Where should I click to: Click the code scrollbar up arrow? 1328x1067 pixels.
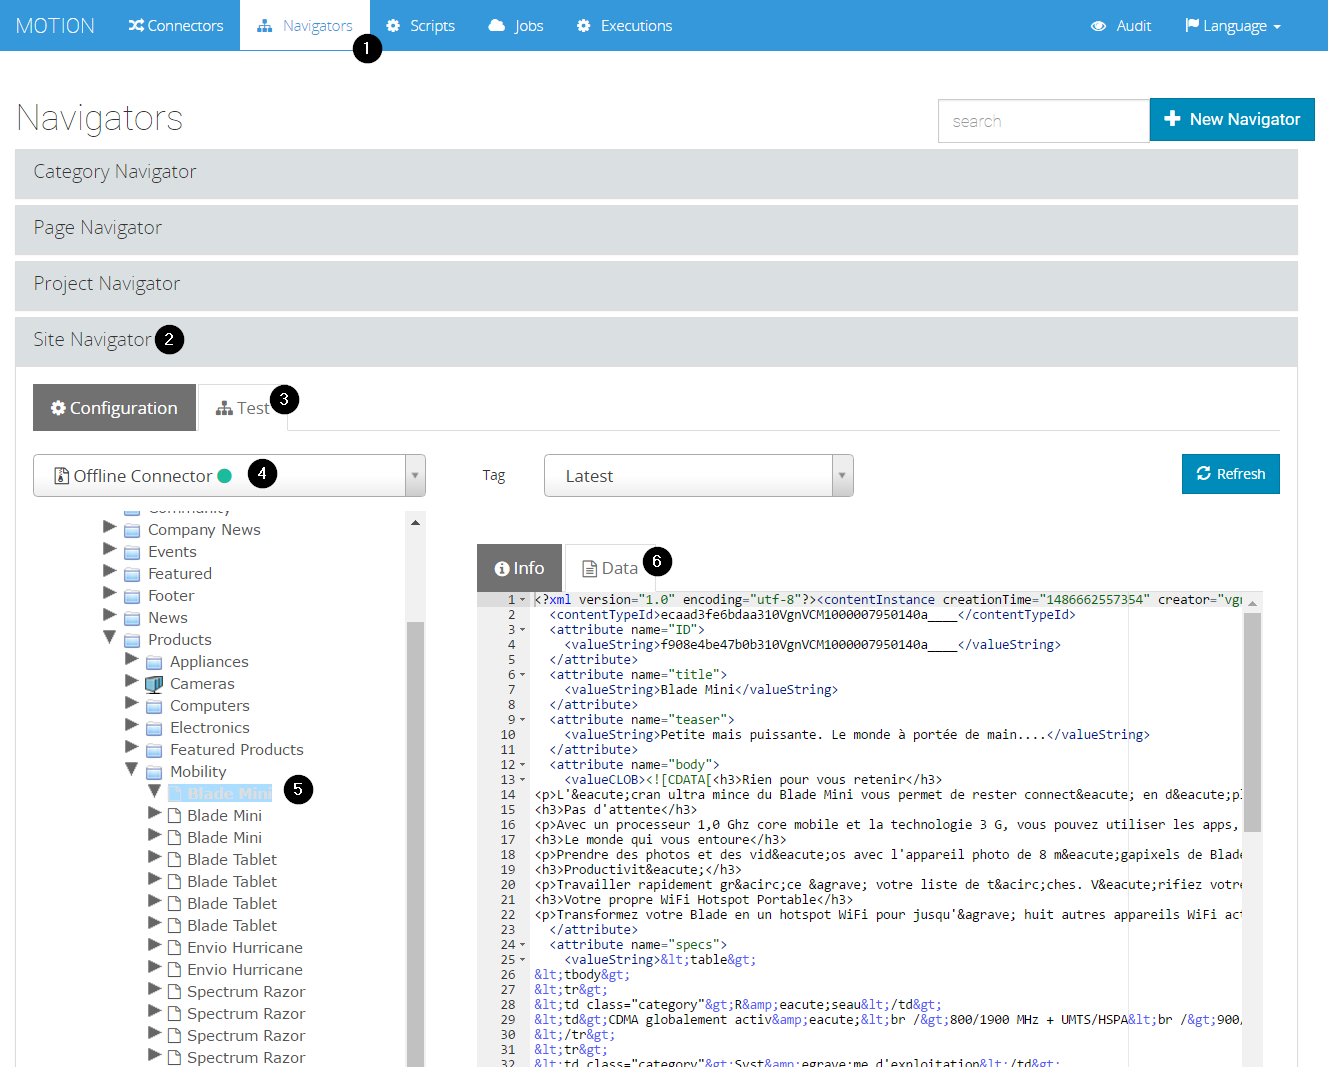(1252, 603)
